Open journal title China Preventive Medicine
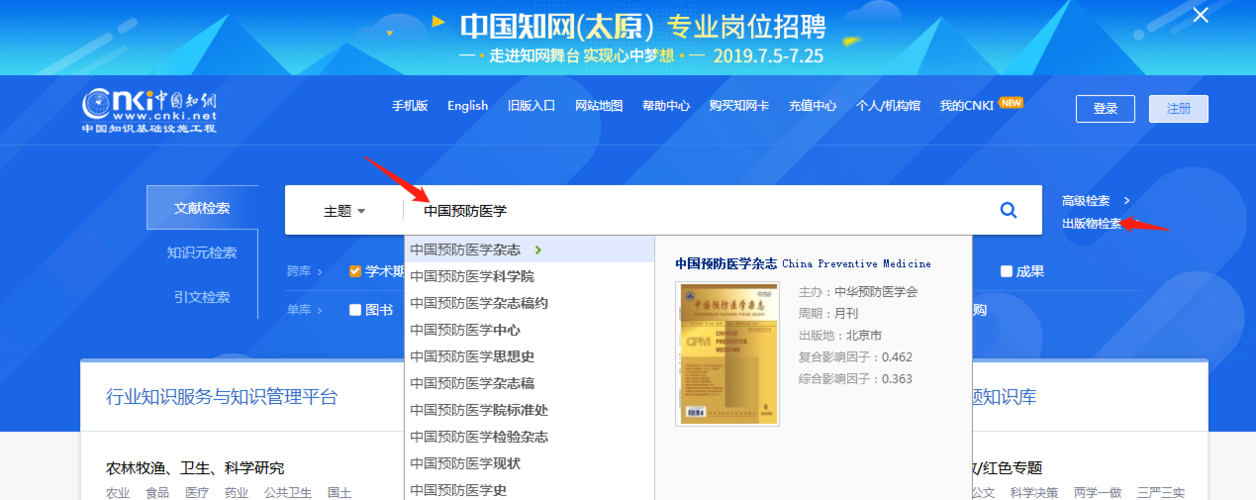This screenshot has height=500, width=1256. 803,264
